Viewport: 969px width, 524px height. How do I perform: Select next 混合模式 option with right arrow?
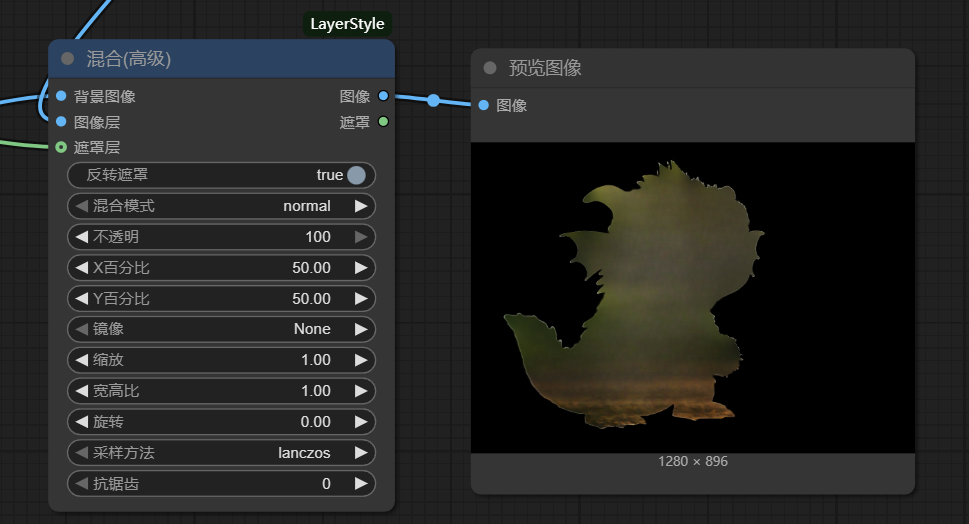361,206
